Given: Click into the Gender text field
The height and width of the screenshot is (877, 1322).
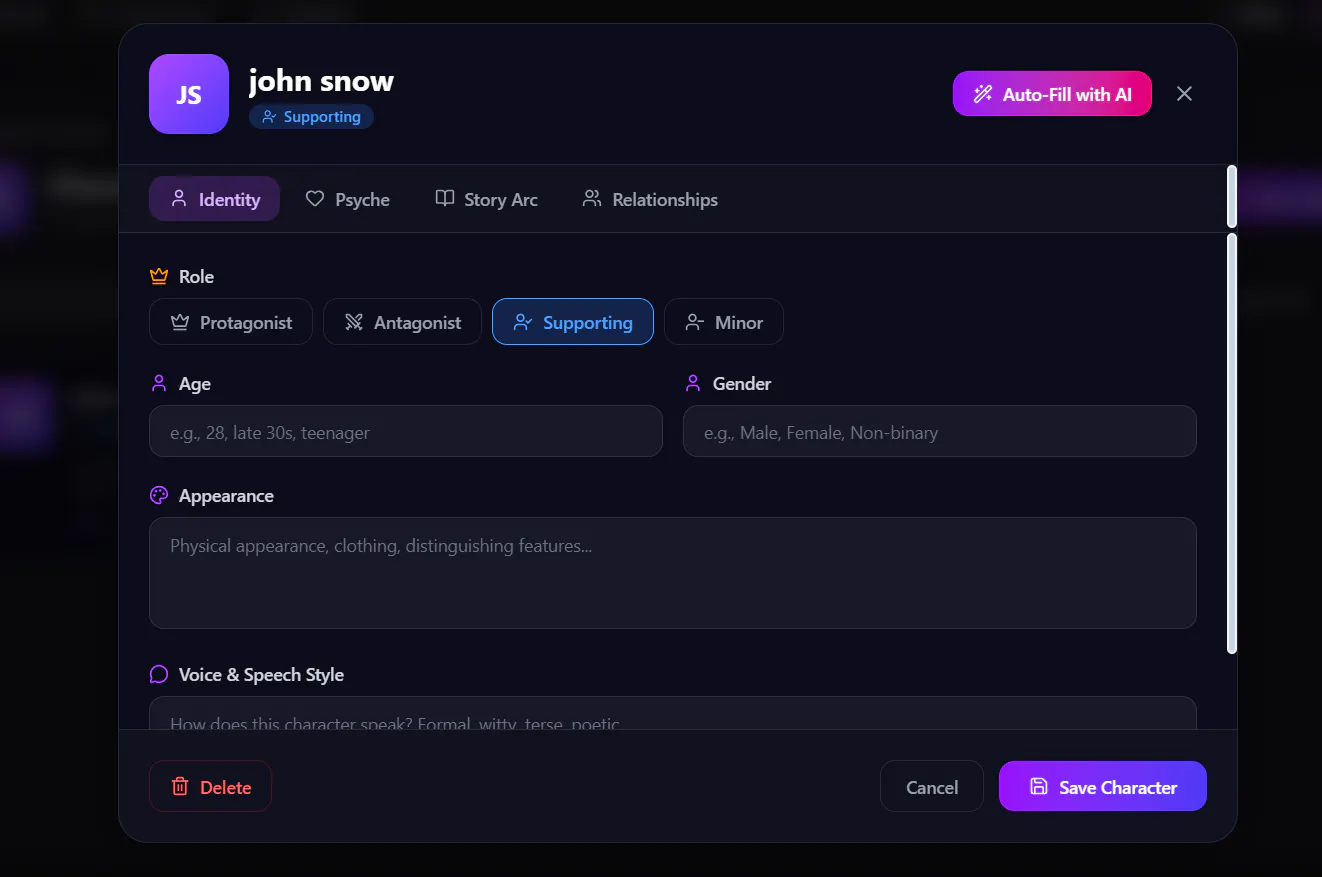Looking at the screenshot, I should (940, 431).
